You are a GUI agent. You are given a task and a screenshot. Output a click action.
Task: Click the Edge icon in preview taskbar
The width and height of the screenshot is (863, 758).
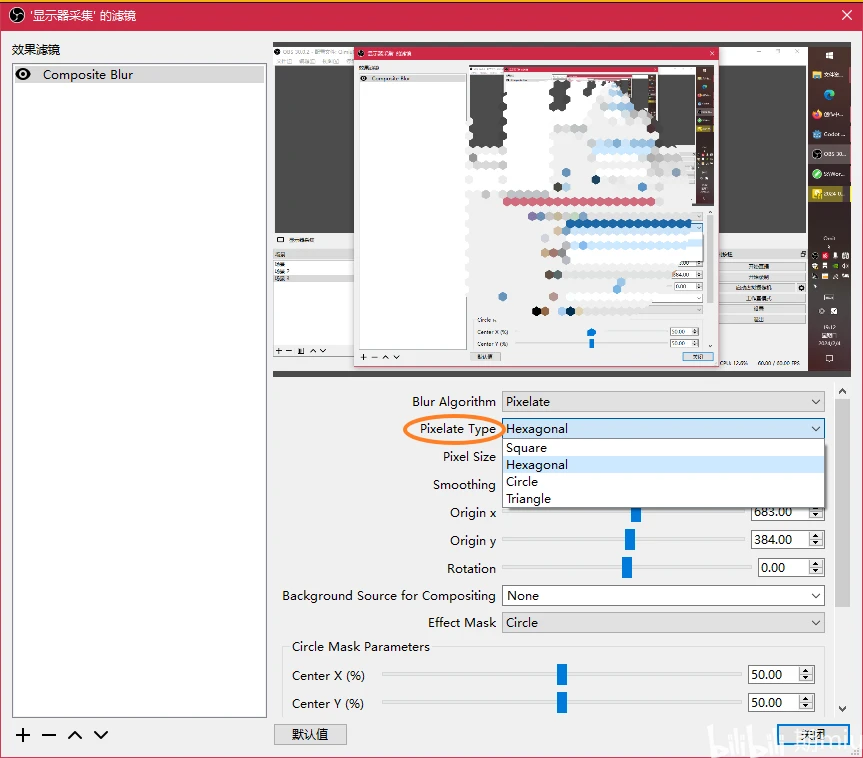[x=829, y=95]
